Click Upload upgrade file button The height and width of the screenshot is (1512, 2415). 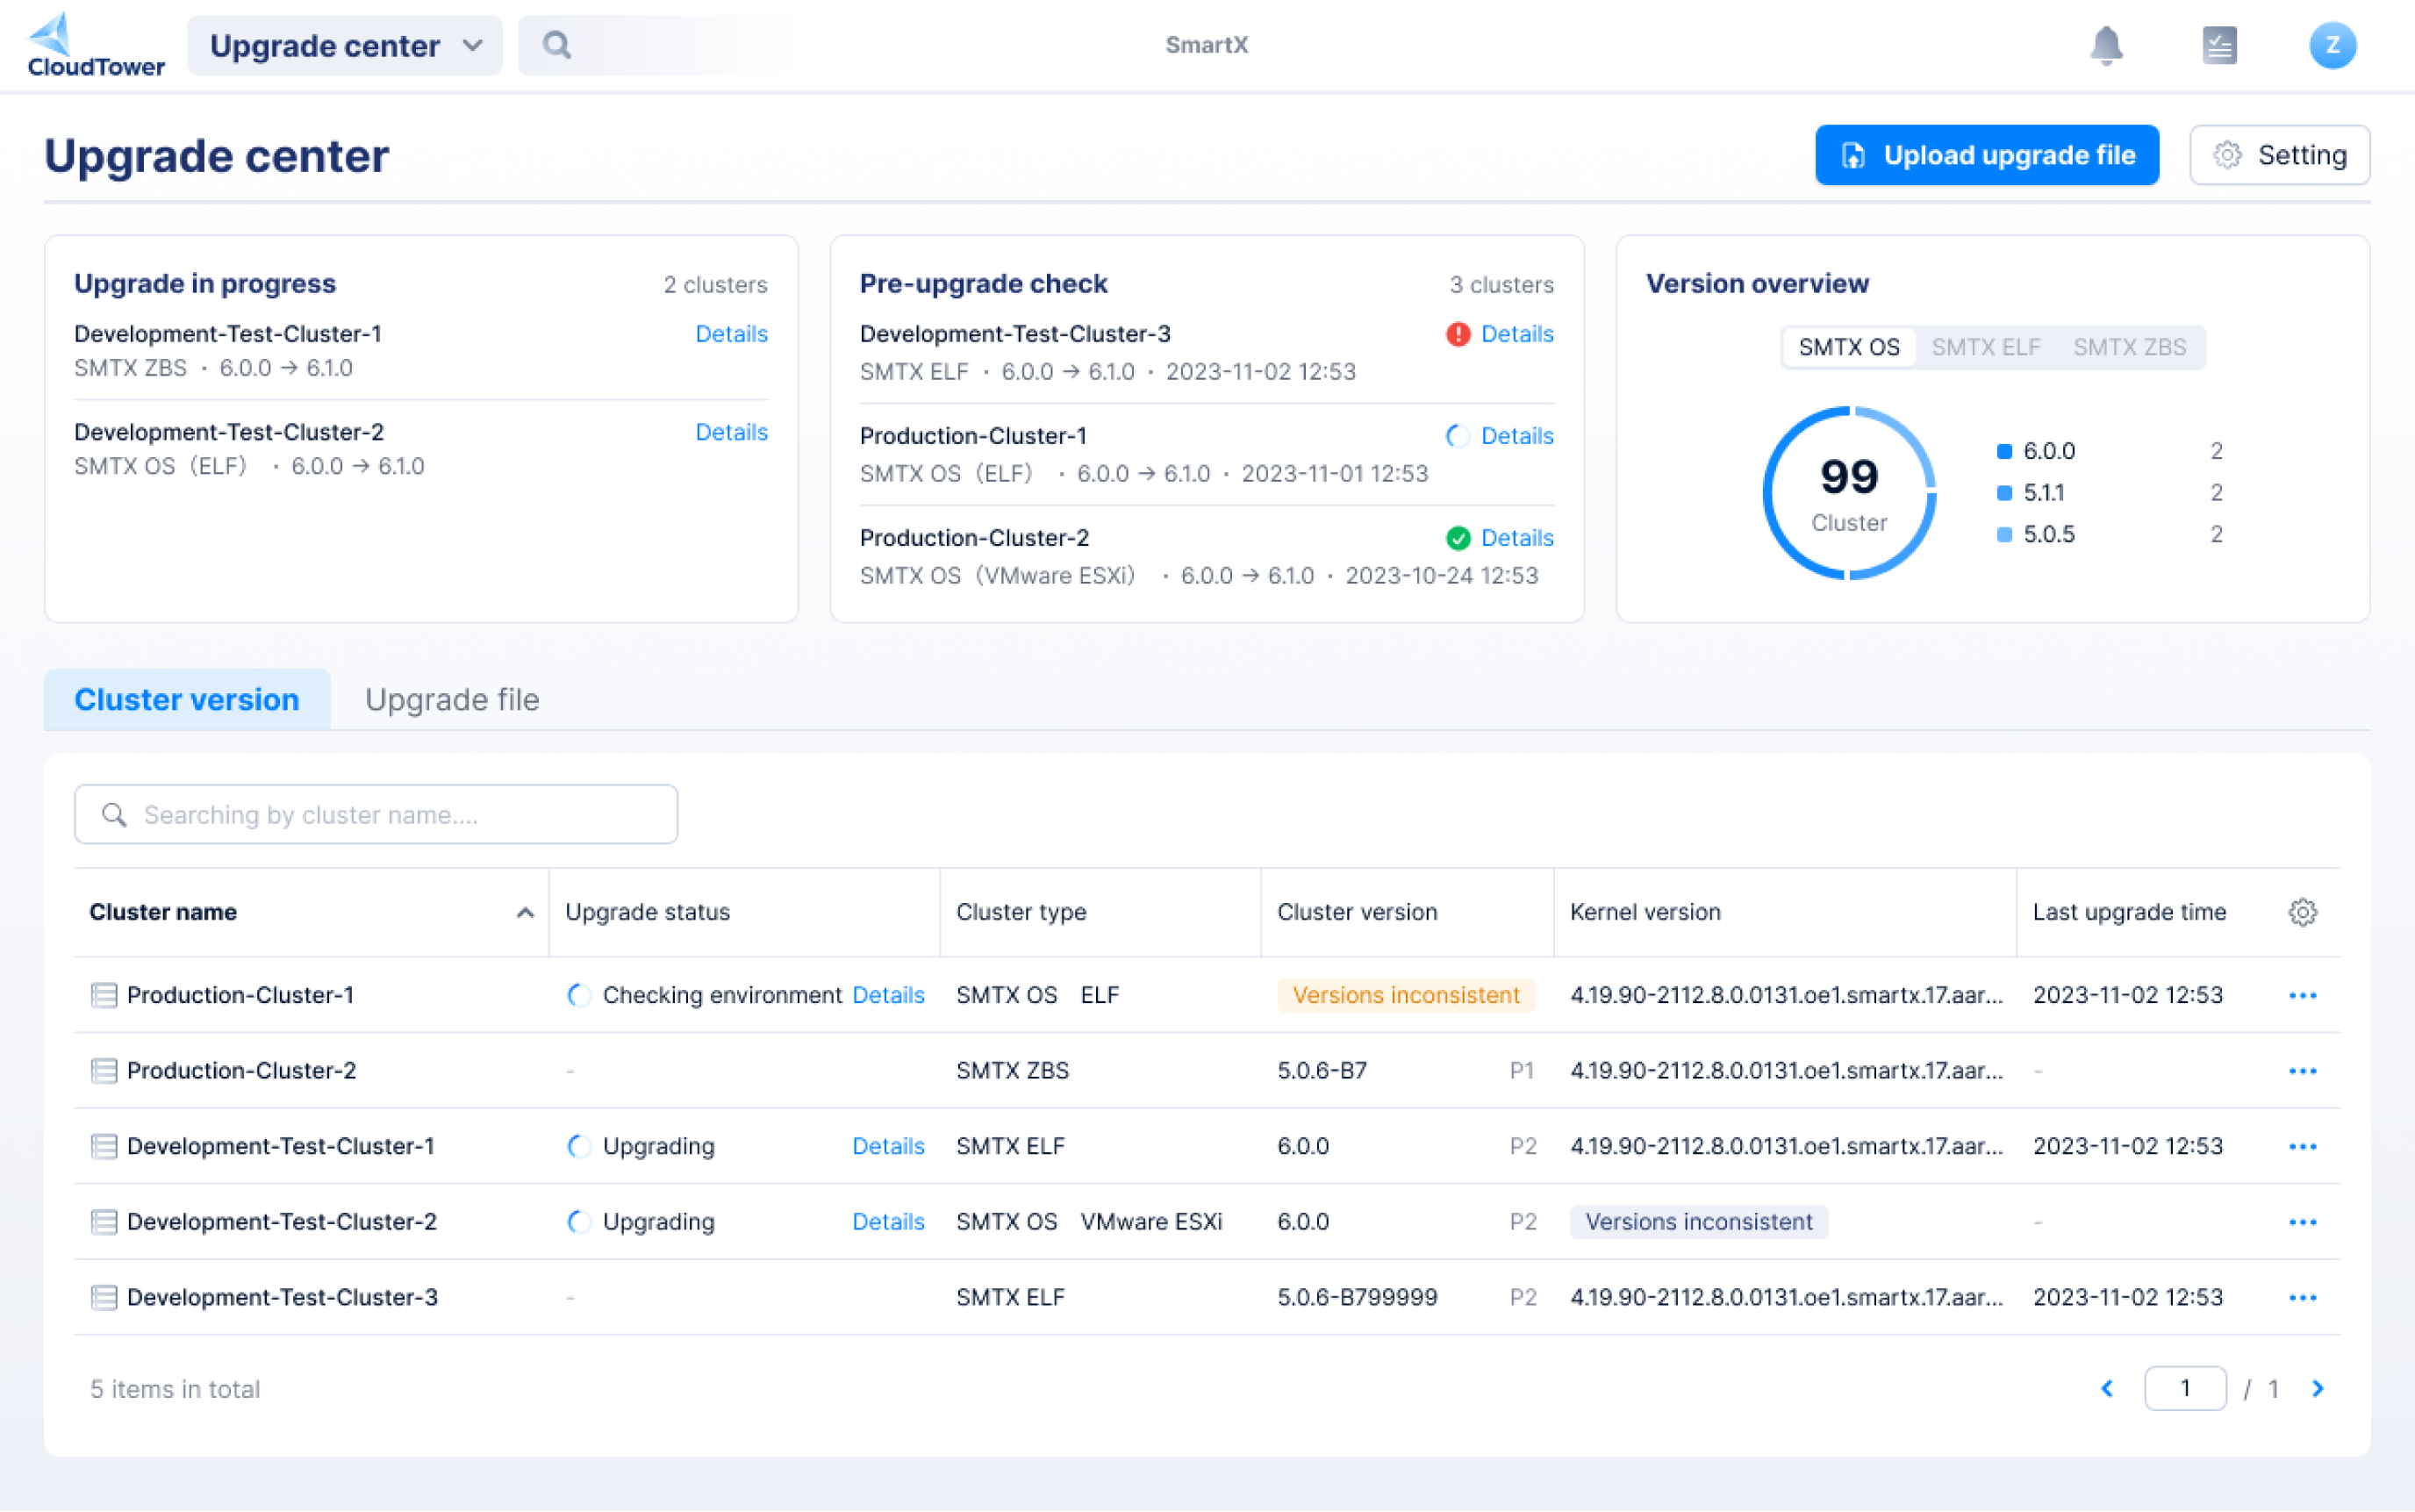click(1986, 155)
